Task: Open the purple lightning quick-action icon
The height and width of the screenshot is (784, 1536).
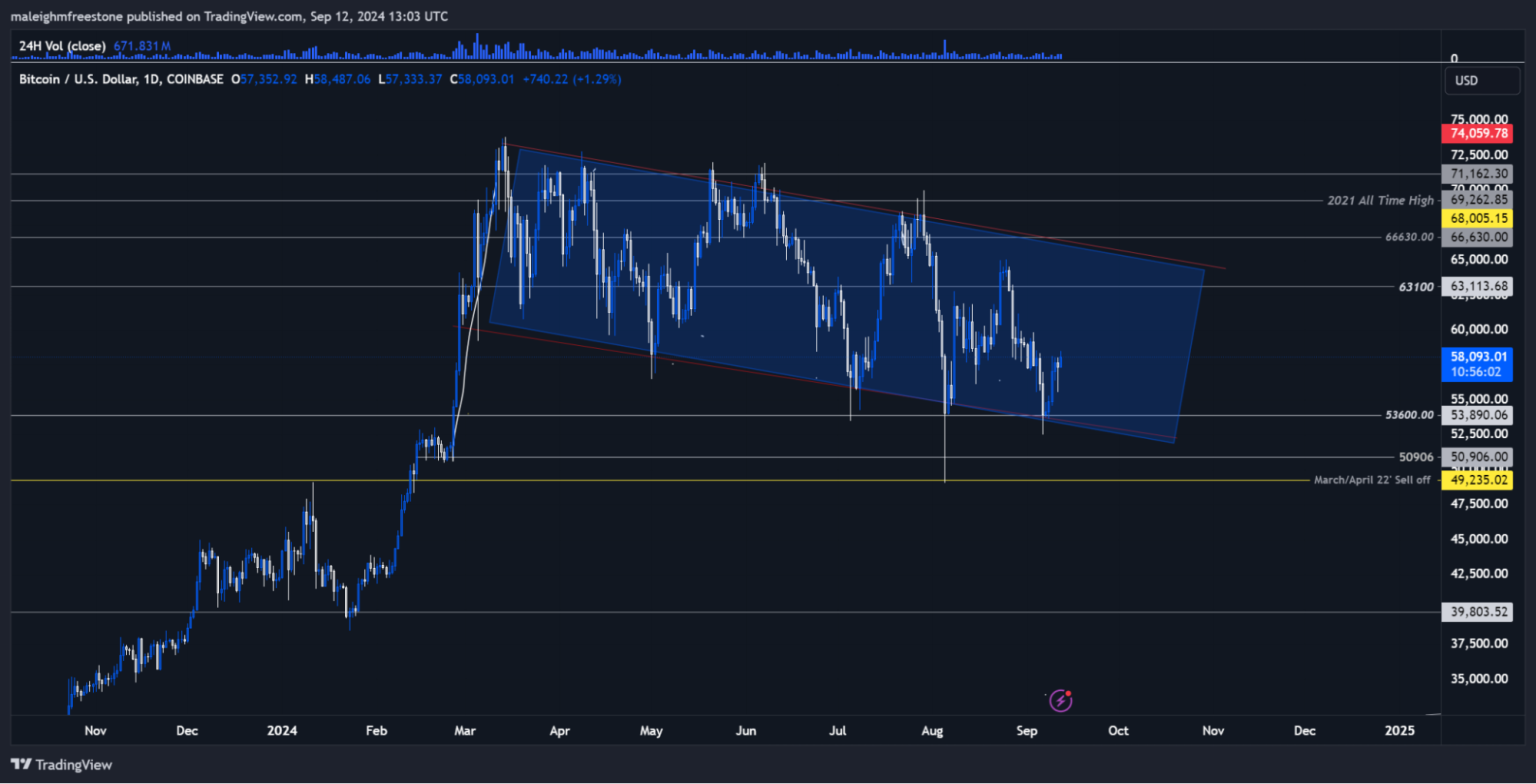Action: coord(1062,700)
